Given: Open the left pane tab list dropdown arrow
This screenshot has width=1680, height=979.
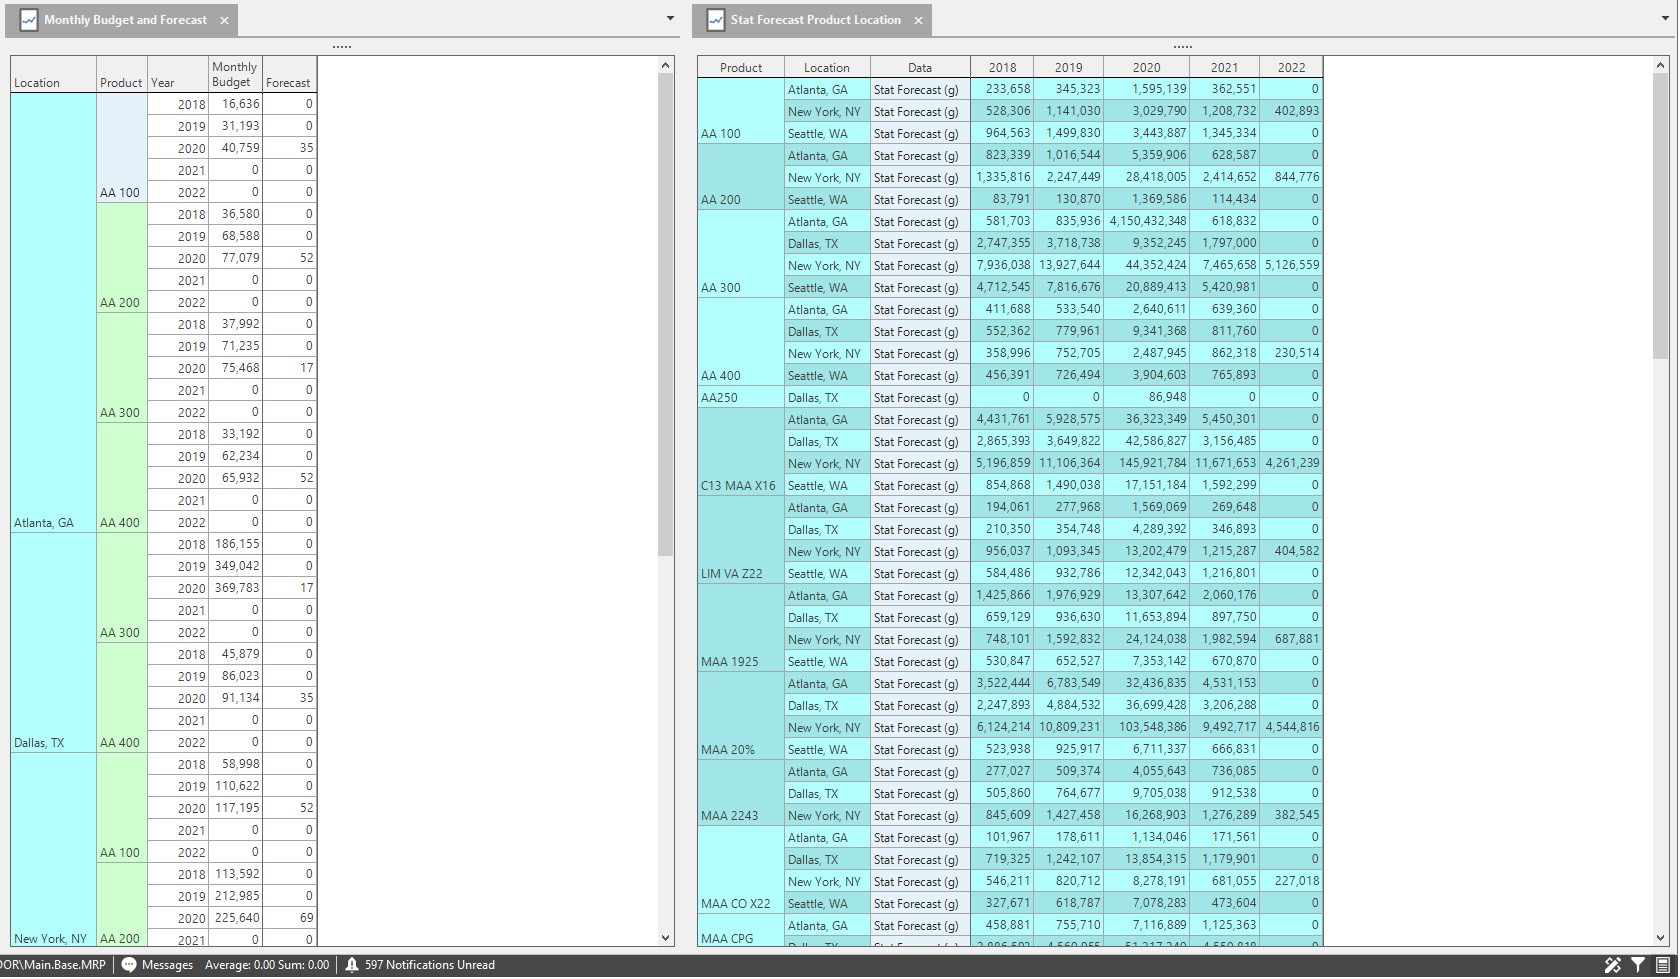Looking at the screenshot, I should coord(670,18).
